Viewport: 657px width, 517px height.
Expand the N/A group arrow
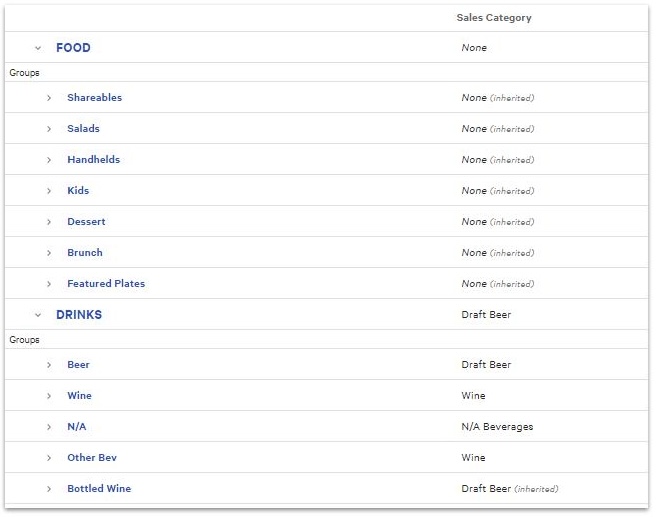point(49,427)
